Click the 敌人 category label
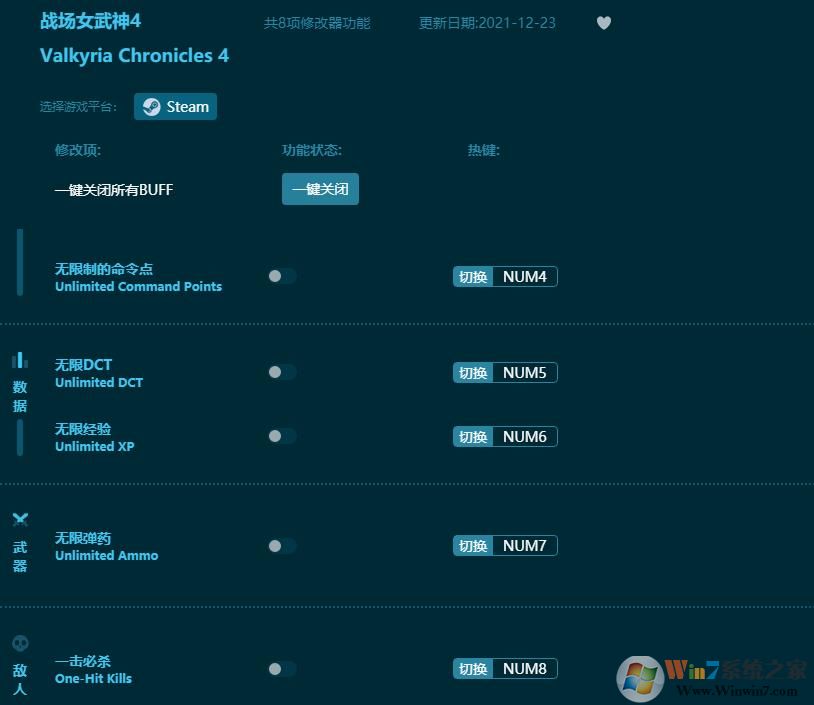Image resolution: width=814 pixels, height=705 pixels. click(x=20, y=680)
